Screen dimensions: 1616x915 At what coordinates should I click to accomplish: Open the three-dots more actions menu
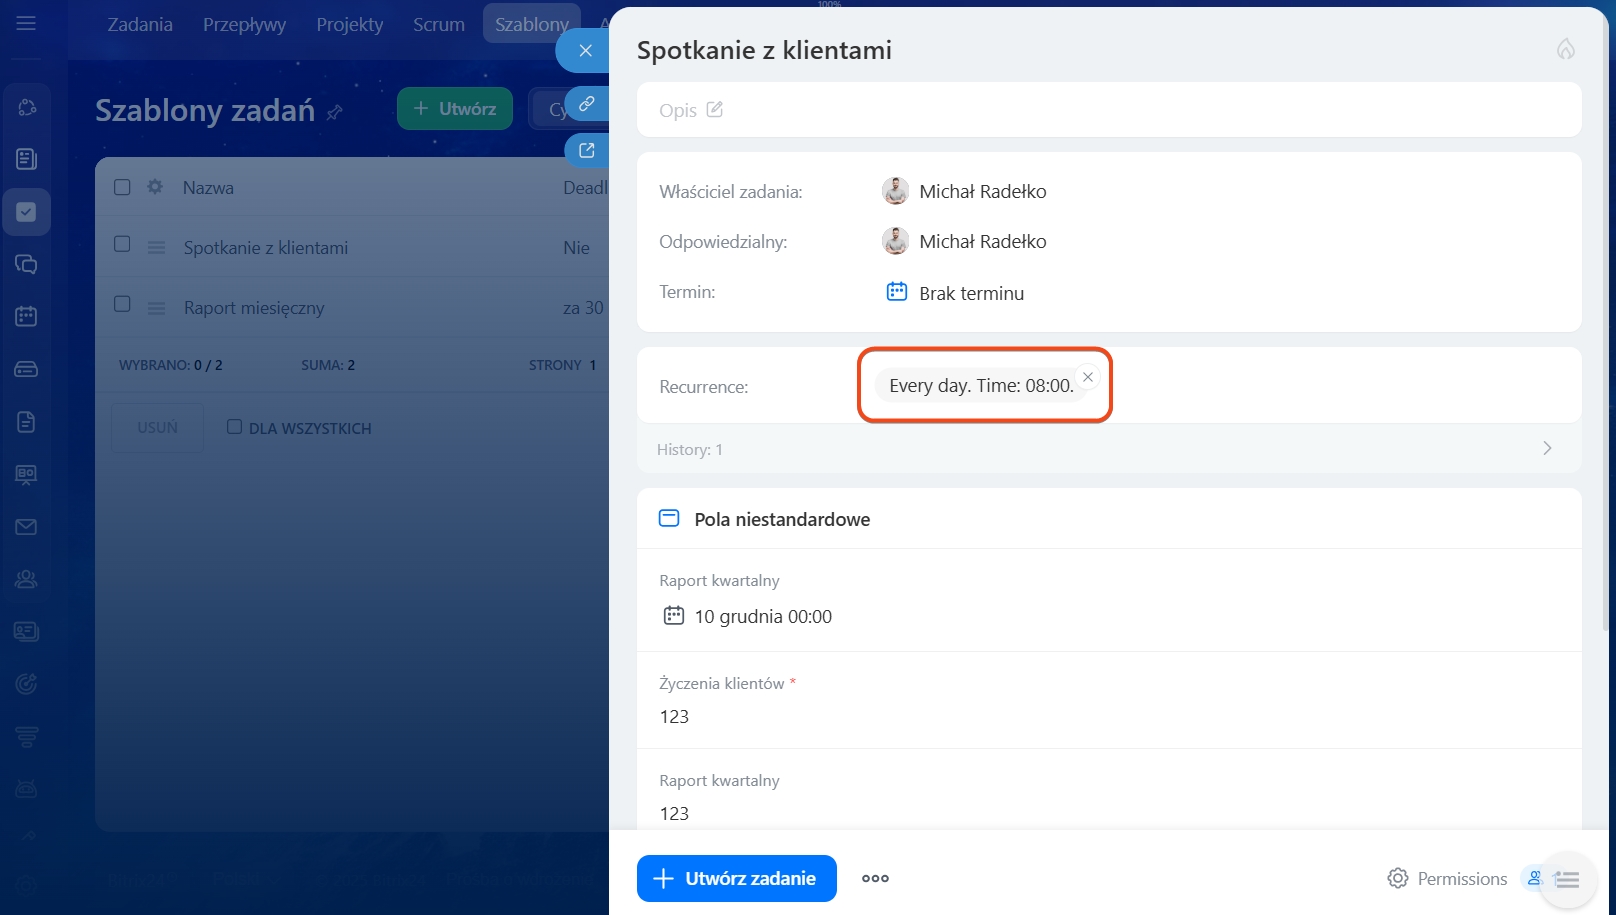[x=875, y=879]
